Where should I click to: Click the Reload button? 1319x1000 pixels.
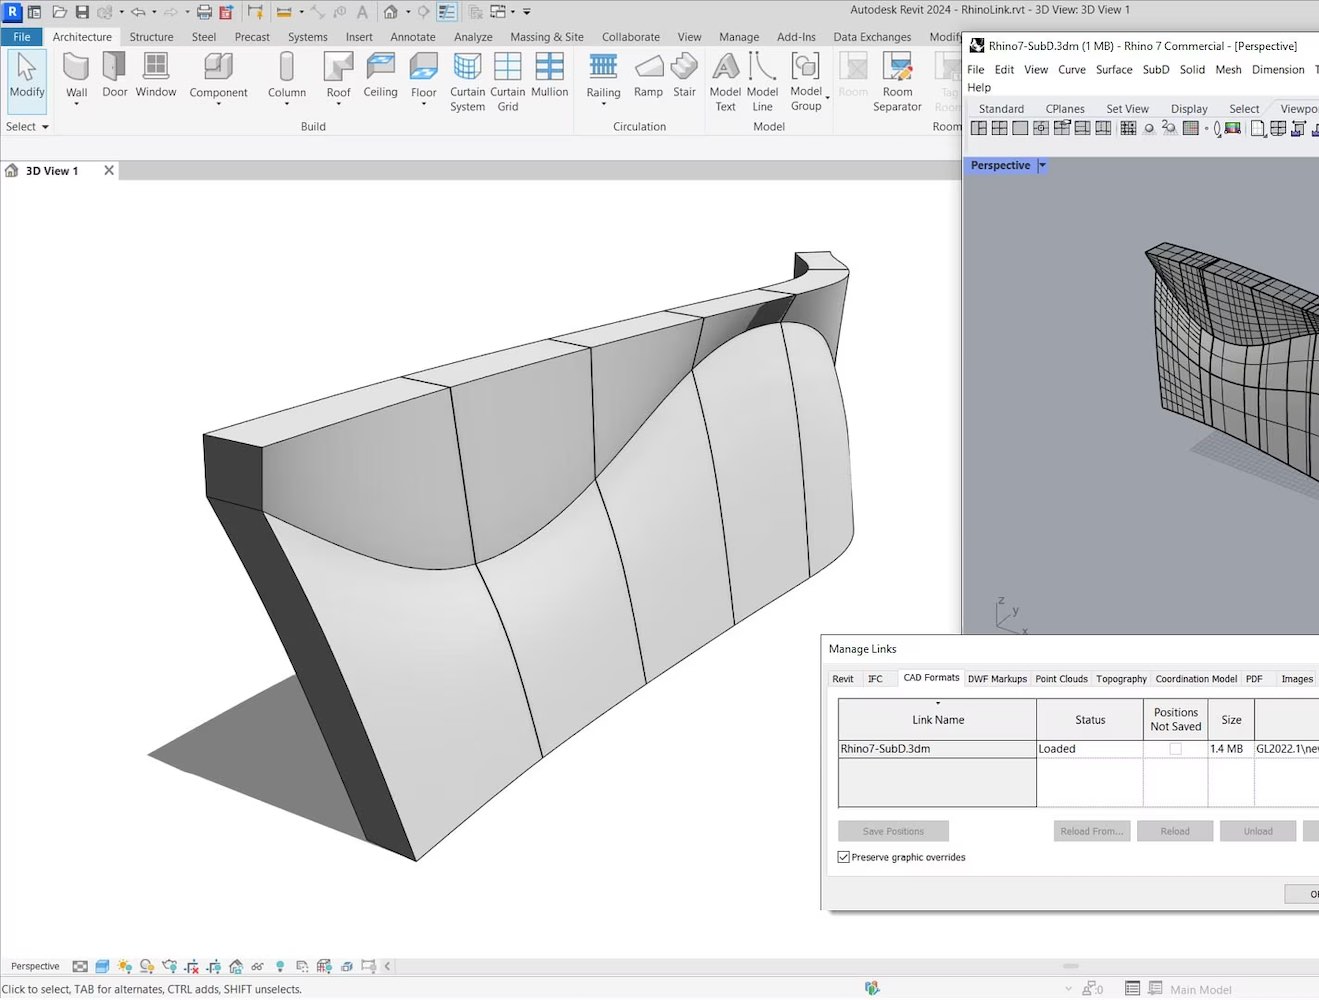coord(1175,831)
